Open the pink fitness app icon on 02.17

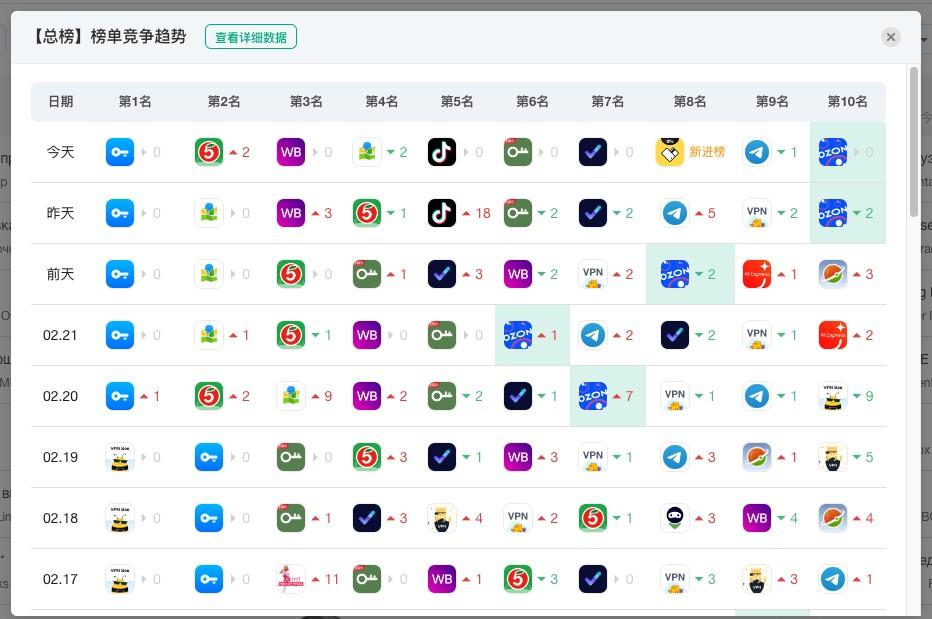point(291,579)
